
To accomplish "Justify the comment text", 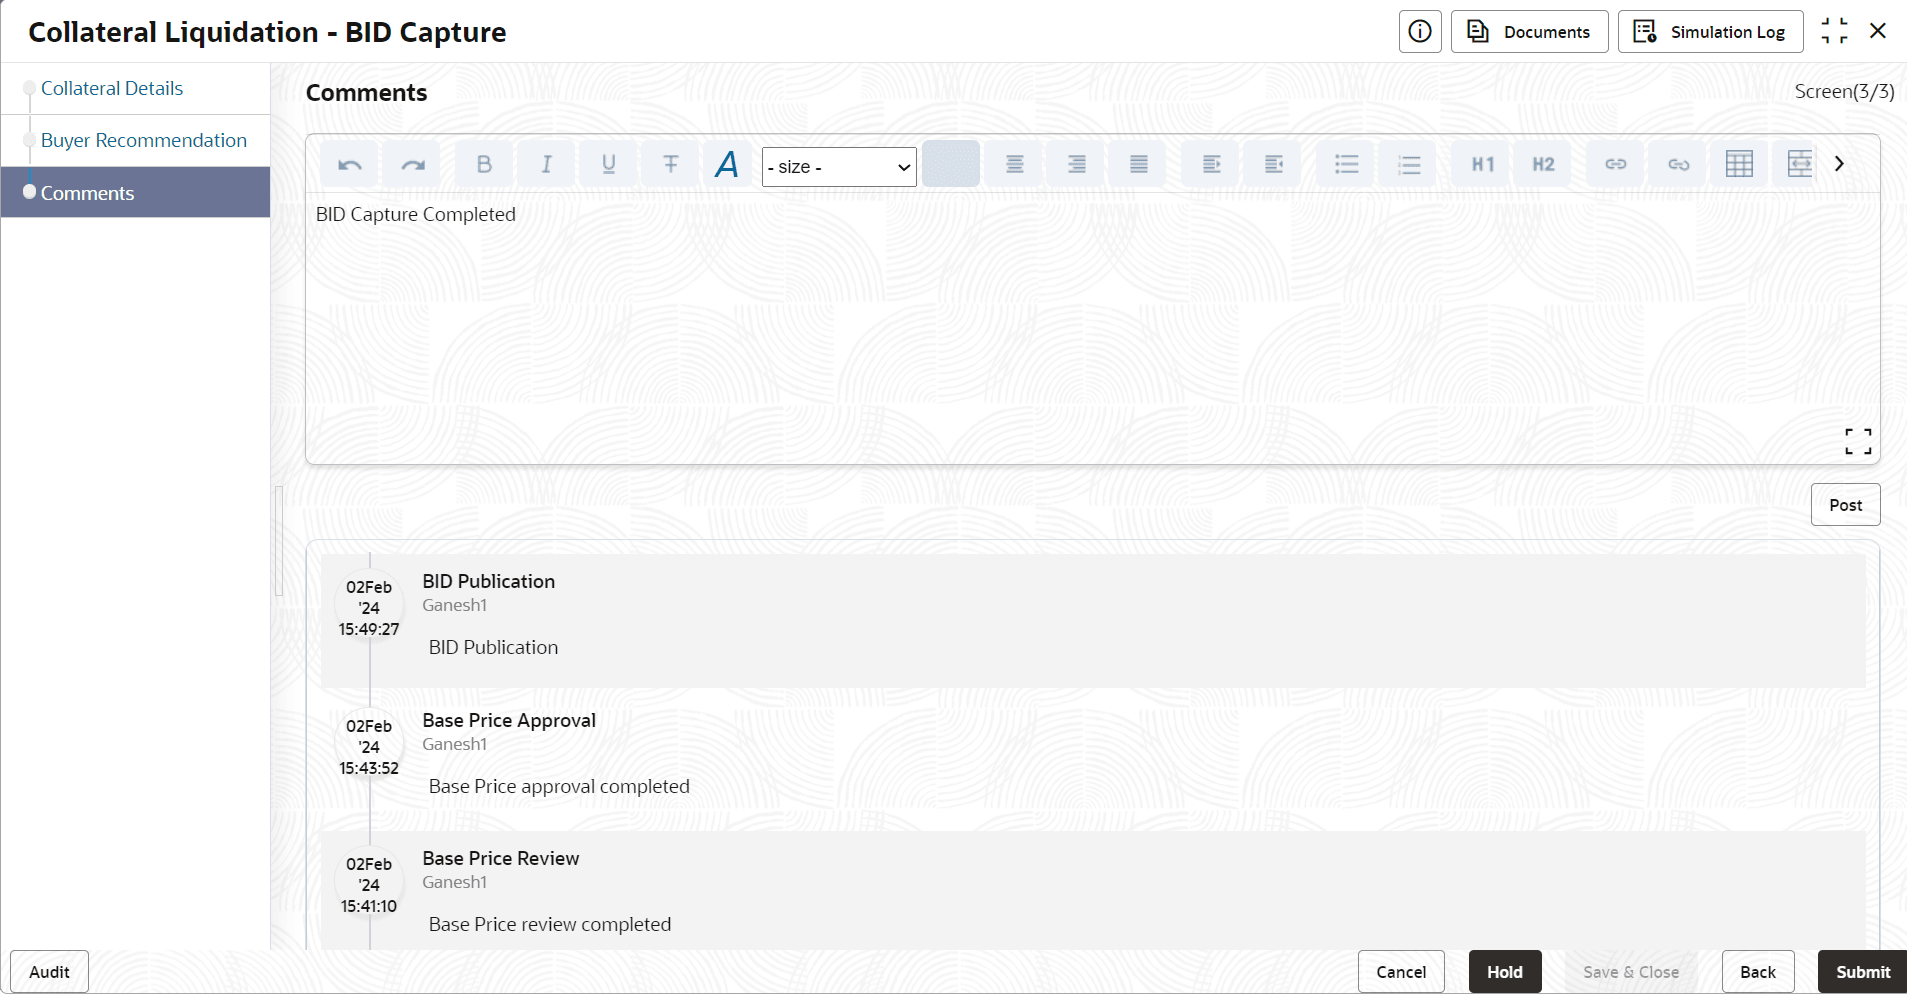I will coord(1138,165).
